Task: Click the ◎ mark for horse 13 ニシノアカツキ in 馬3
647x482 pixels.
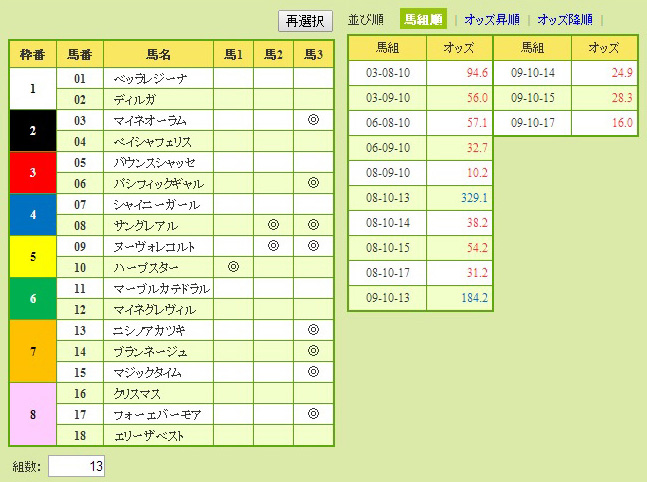Action: [x=313, y=330]
